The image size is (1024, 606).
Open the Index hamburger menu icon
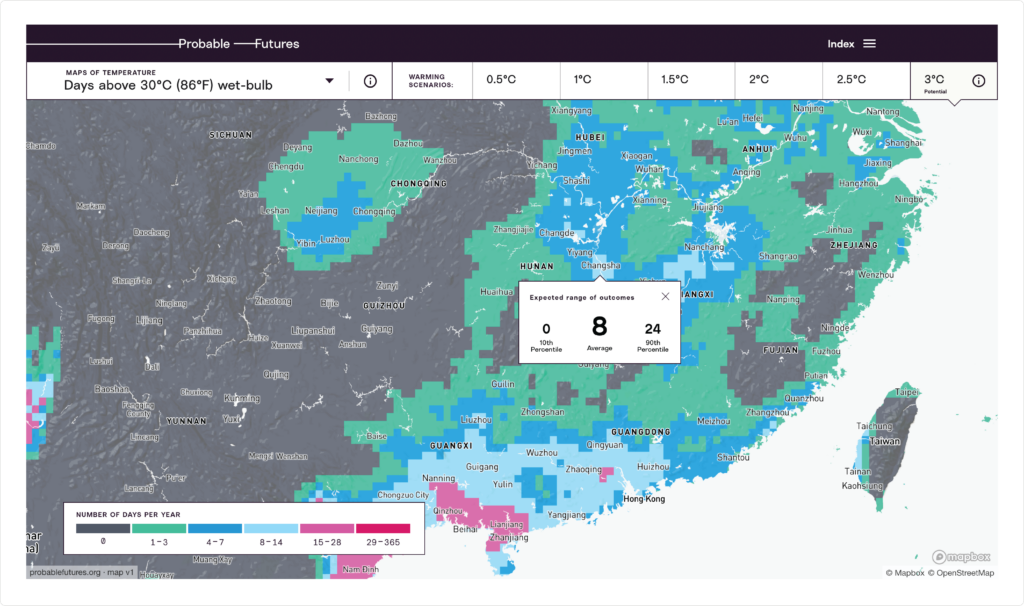[869, 44]
